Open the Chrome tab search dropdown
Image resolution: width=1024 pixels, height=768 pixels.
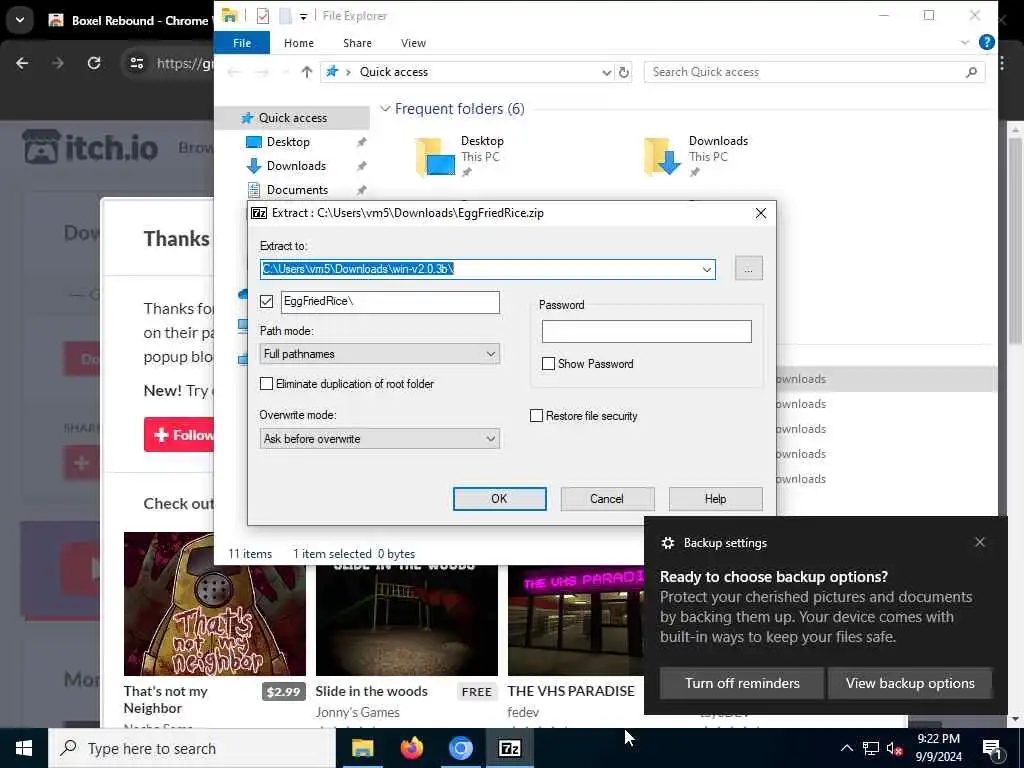coord(20,20)
